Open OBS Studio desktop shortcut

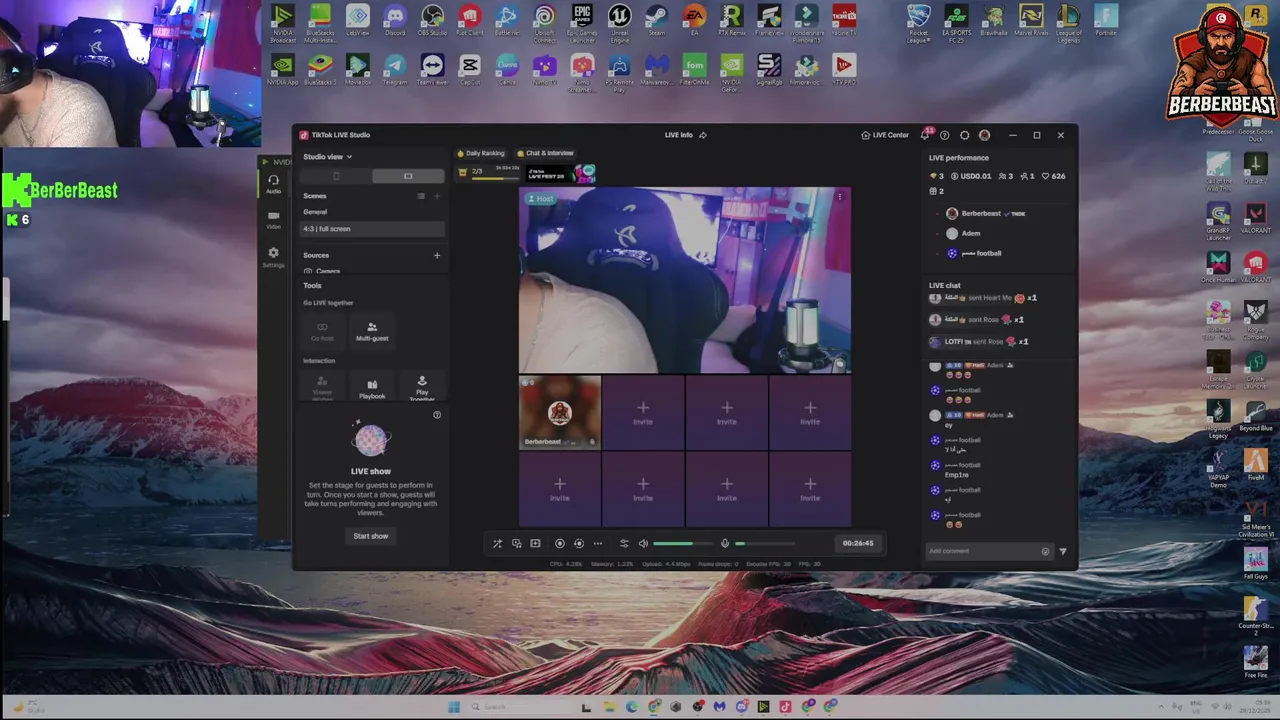(x=432, y=20)
